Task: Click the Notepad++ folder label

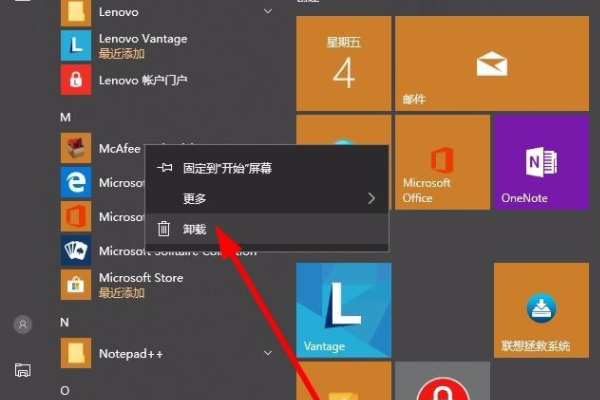Action: tap(131, 353)
